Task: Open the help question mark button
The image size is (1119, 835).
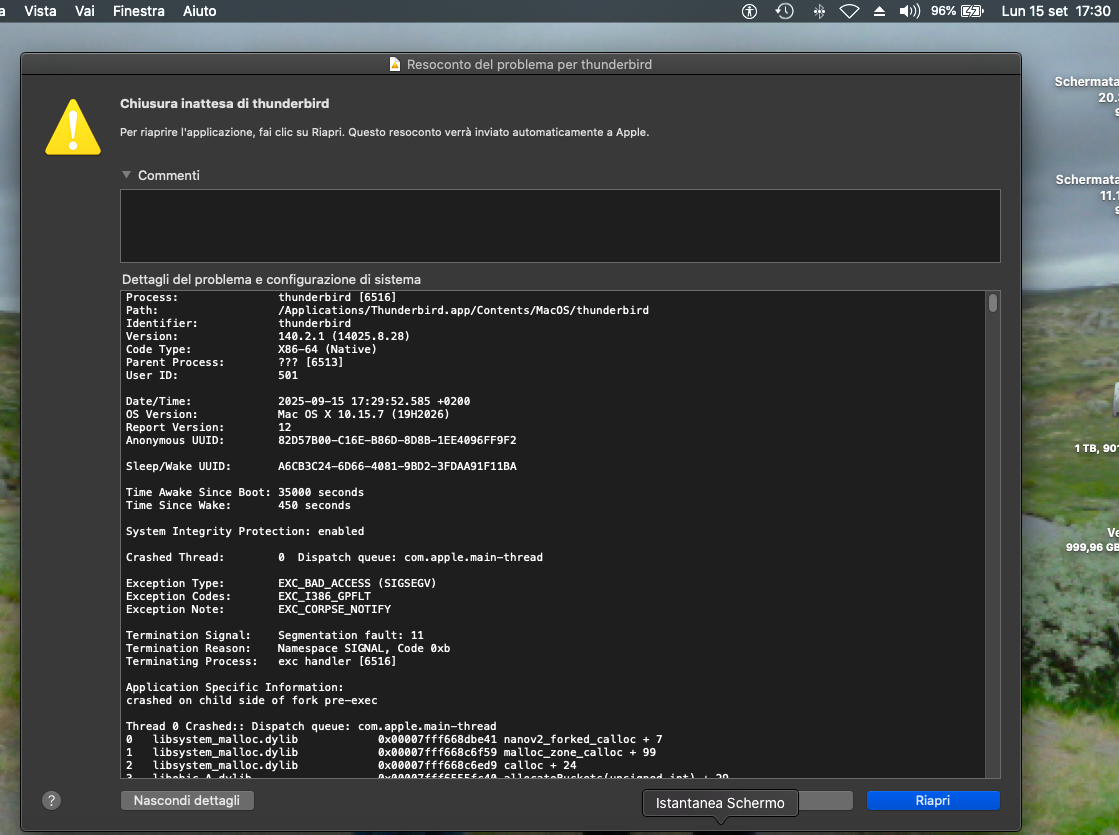Action: point(52,800)
